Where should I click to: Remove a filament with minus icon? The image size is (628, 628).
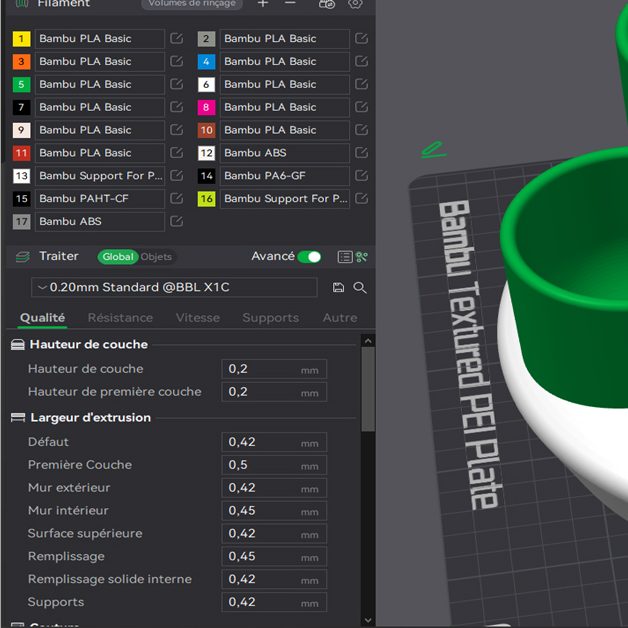coord(290,4)
